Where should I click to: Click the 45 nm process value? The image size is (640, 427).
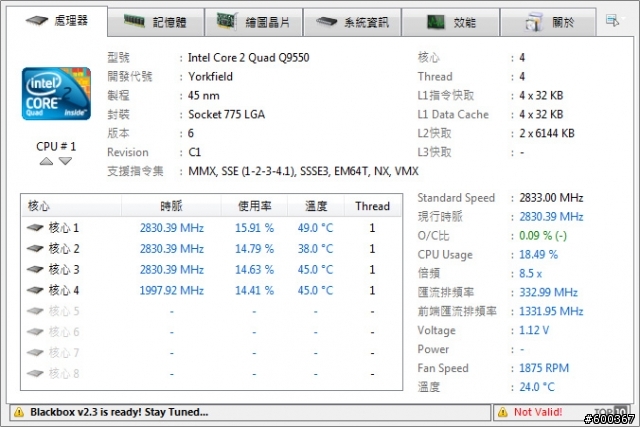tap(204, 96)
